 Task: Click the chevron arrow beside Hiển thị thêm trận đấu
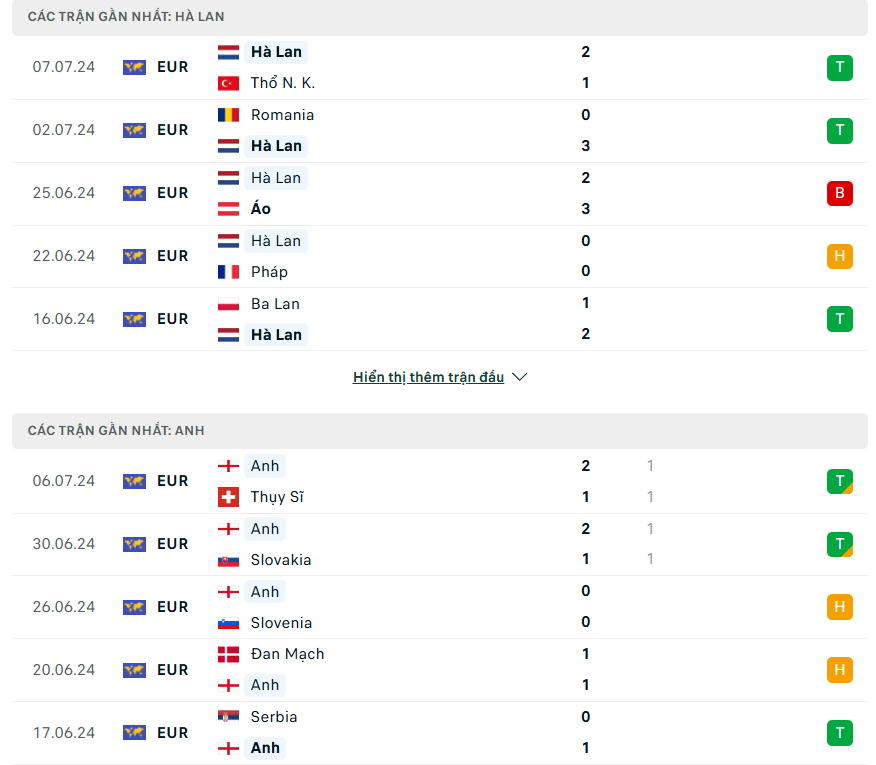point(520,377)
